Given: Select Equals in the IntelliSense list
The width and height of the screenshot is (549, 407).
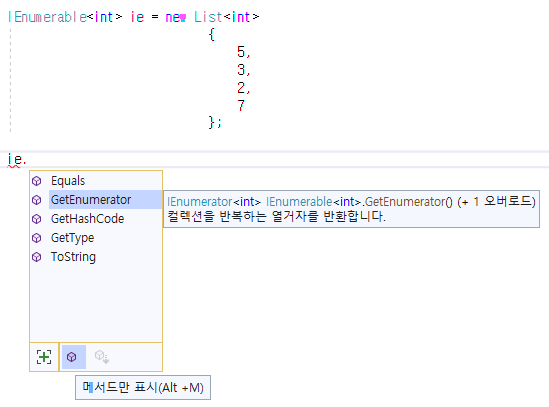Looking at the screenshot, I should coord(96,181).
